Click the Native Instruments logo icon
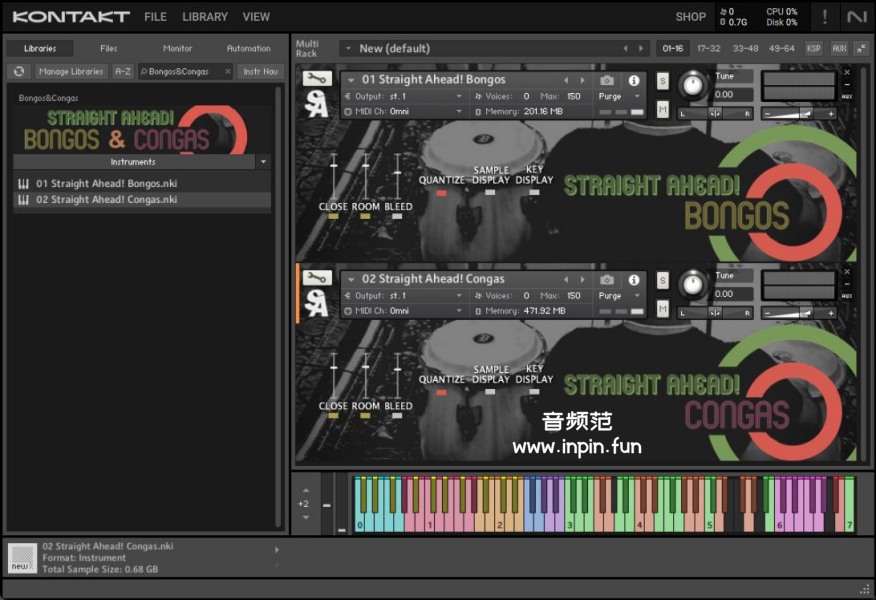876x600 pixels. [x=856, y=16]
